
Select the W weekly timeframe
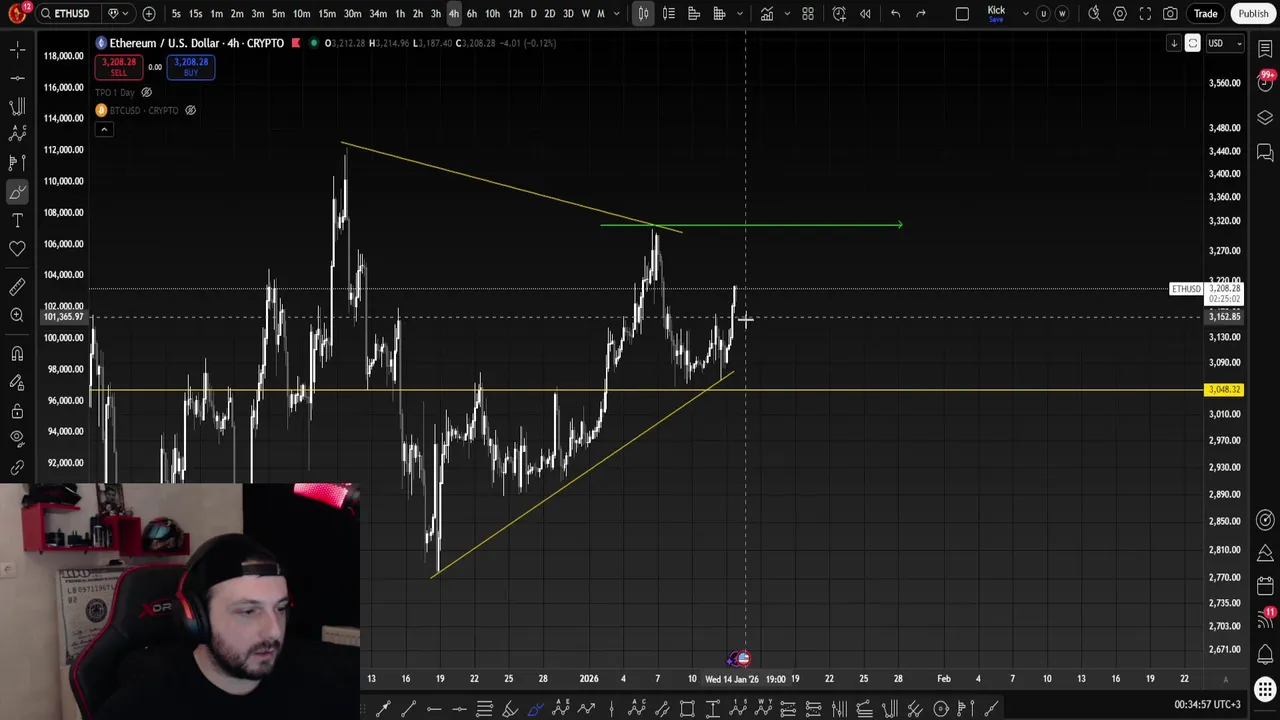(586, 13)
